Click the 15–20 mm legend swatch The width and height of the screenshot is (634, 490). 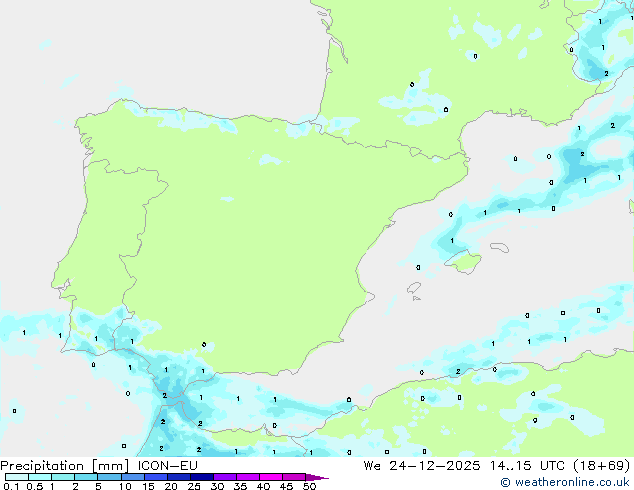tap(156, 477)
